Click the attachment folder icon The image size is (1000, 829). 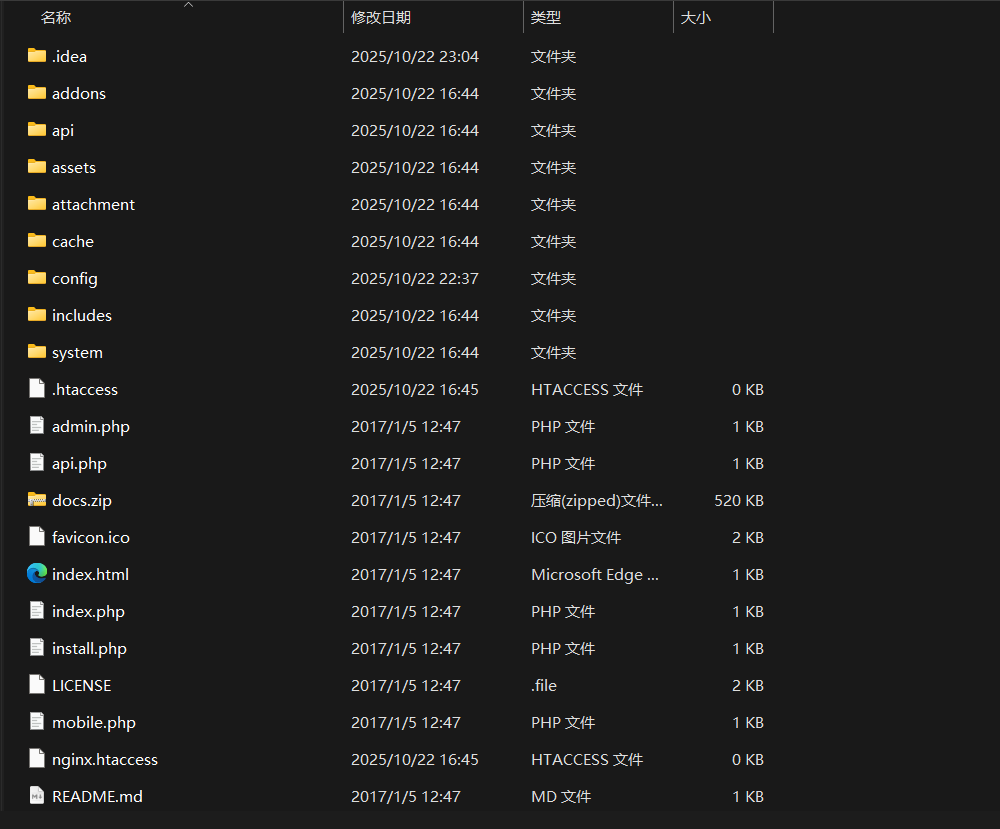point(37,204)
